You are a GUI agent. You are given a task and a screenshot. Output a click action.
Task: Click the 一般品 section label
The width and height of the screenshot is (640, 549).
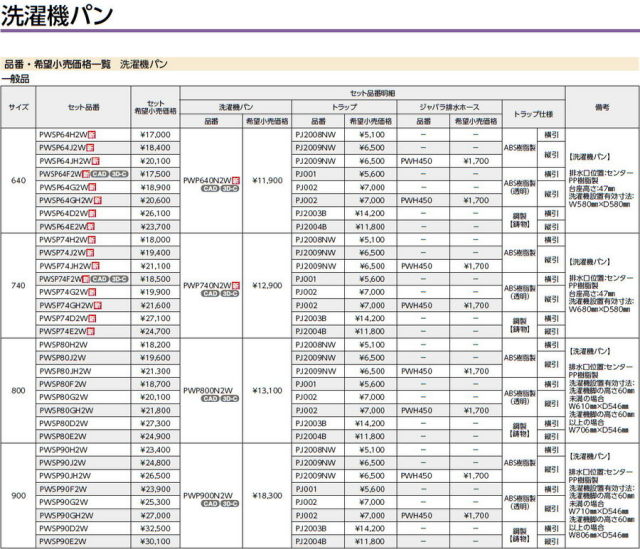tap(16, 79)
